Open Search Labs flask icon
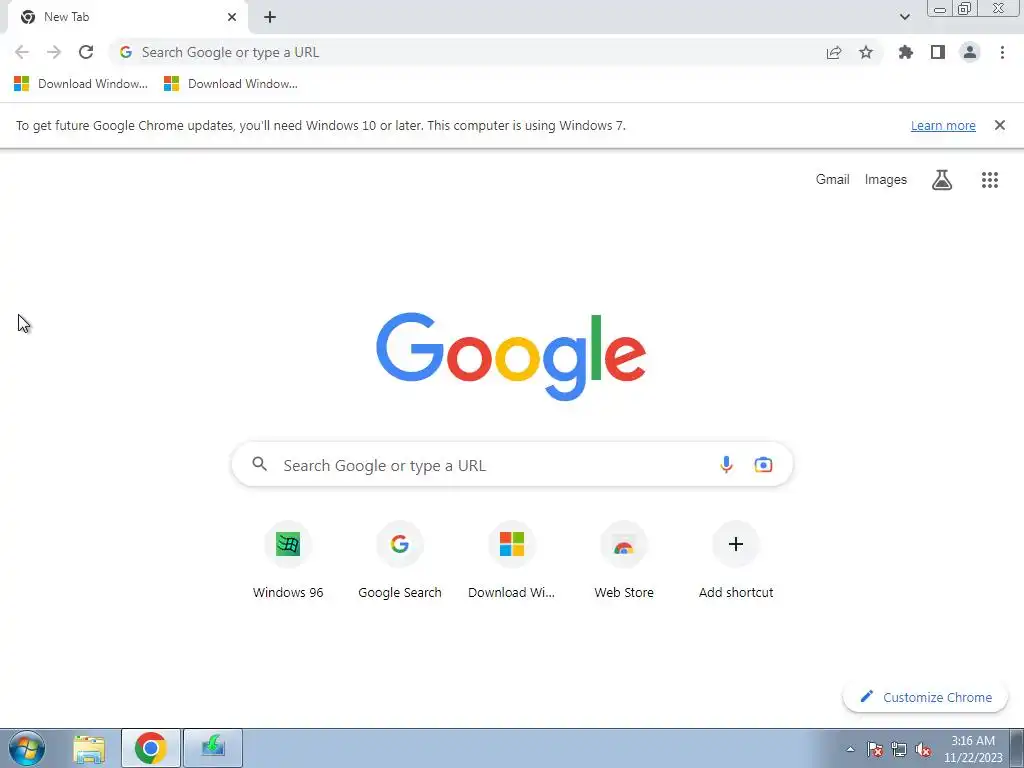Viewport: 1024px width, 768px height. (942, 180)
